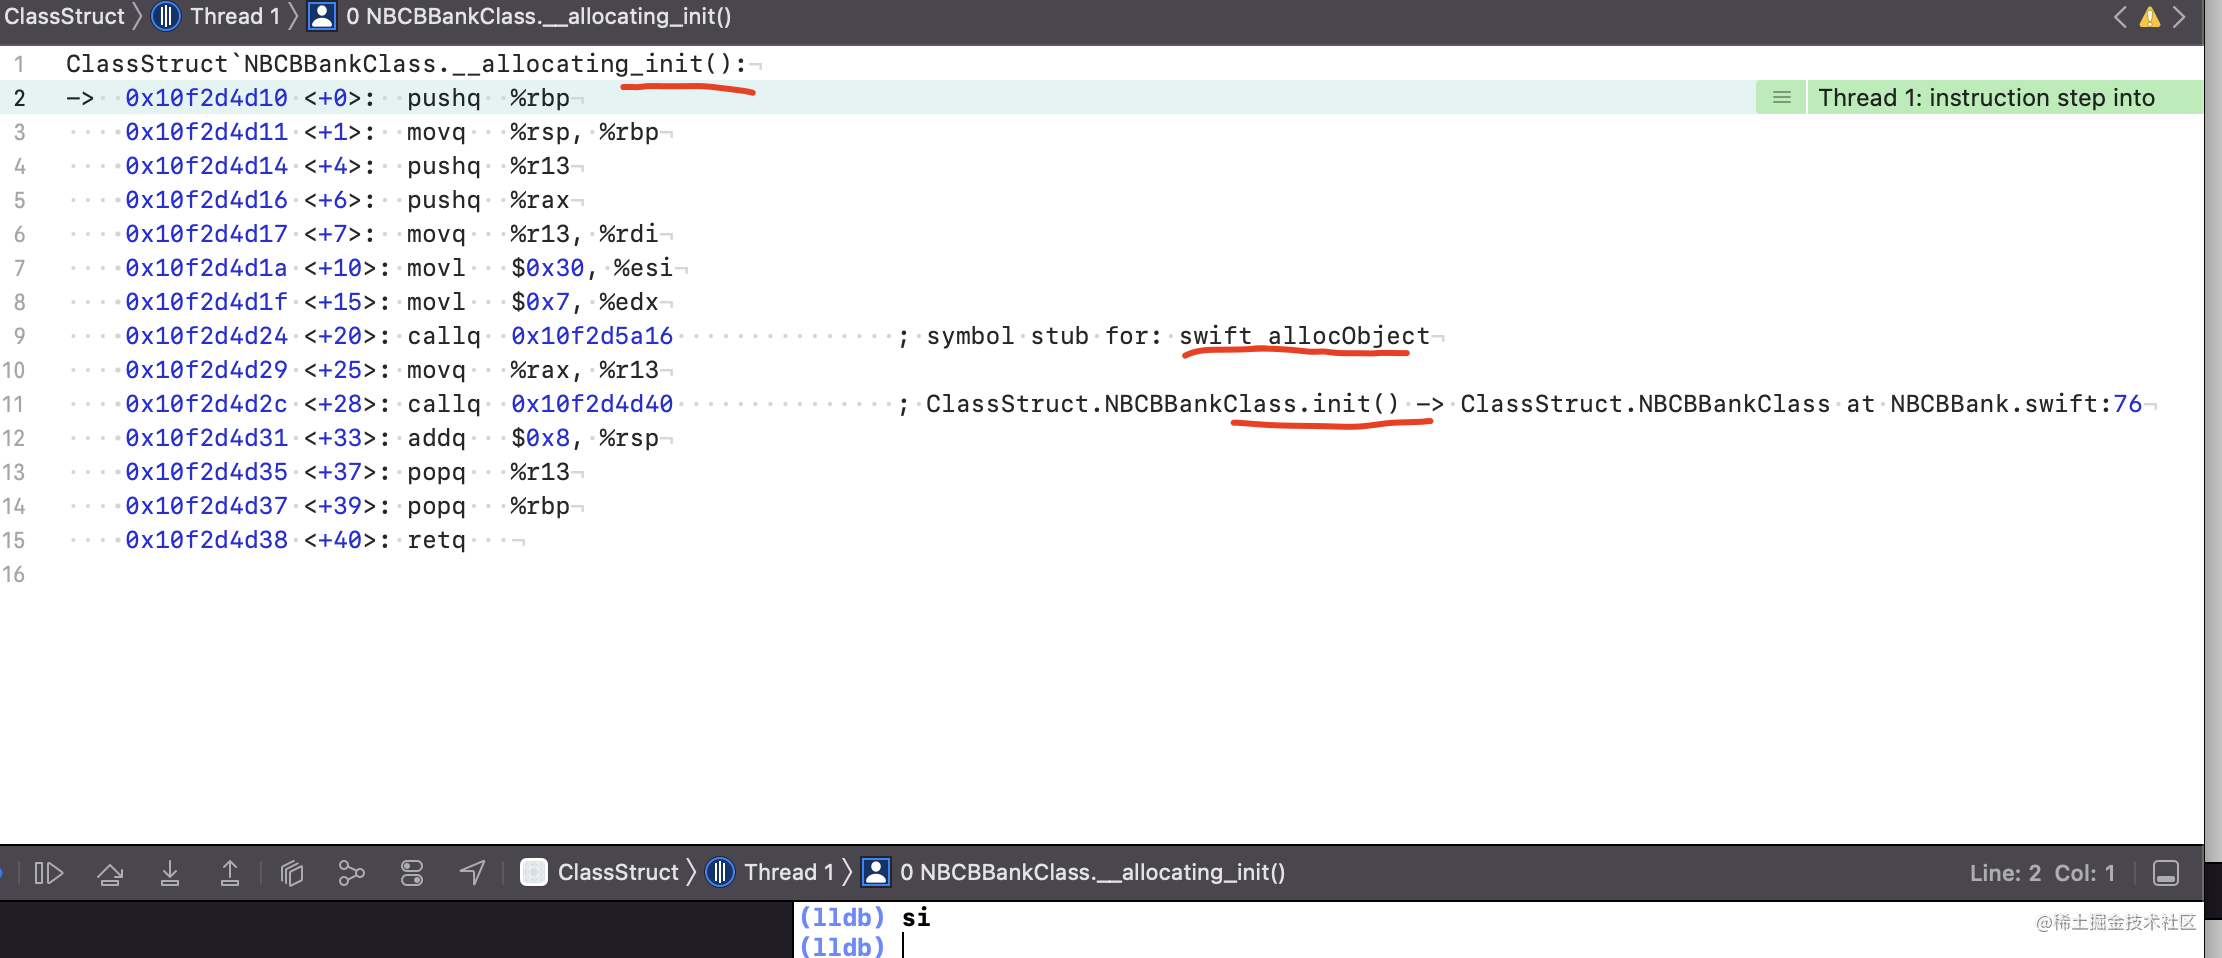This screenshot has width=2222, height=958.
Task: Click line number 9 in the gutter
Action: pyautogui.click(x=19, y=336)
